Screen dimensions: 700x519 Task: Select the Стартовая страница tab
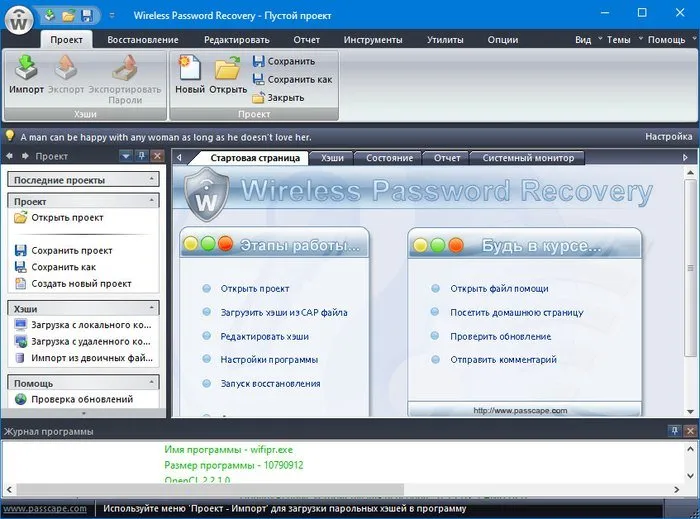coord(255,158)
